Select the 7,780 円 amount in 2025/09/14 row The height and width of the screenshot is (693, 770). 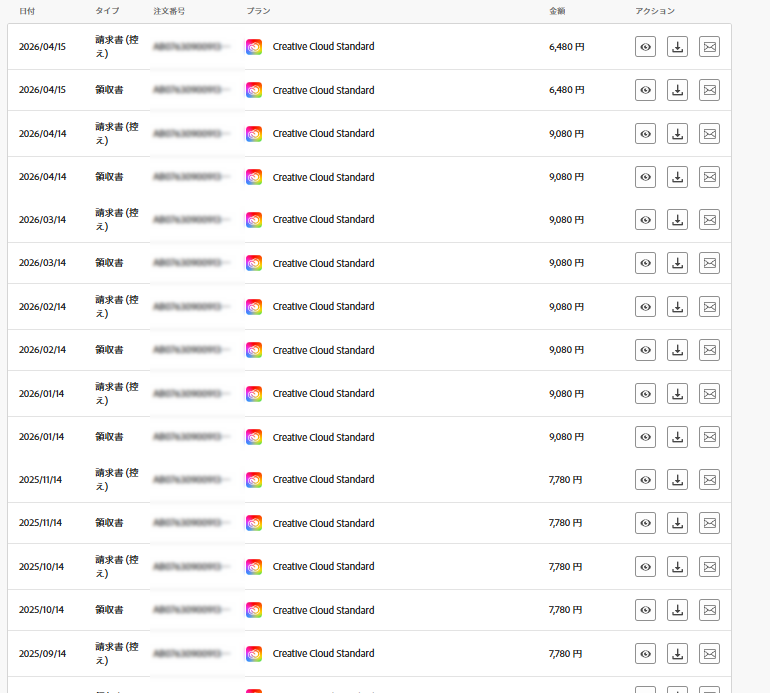[x=565, y=653]
